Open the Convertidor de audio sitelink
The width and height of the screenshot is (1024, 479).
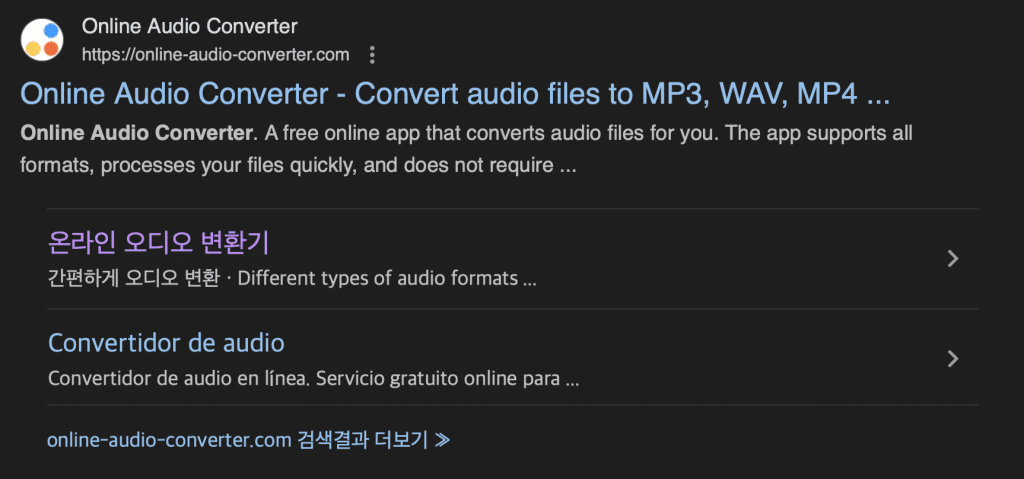166,343
